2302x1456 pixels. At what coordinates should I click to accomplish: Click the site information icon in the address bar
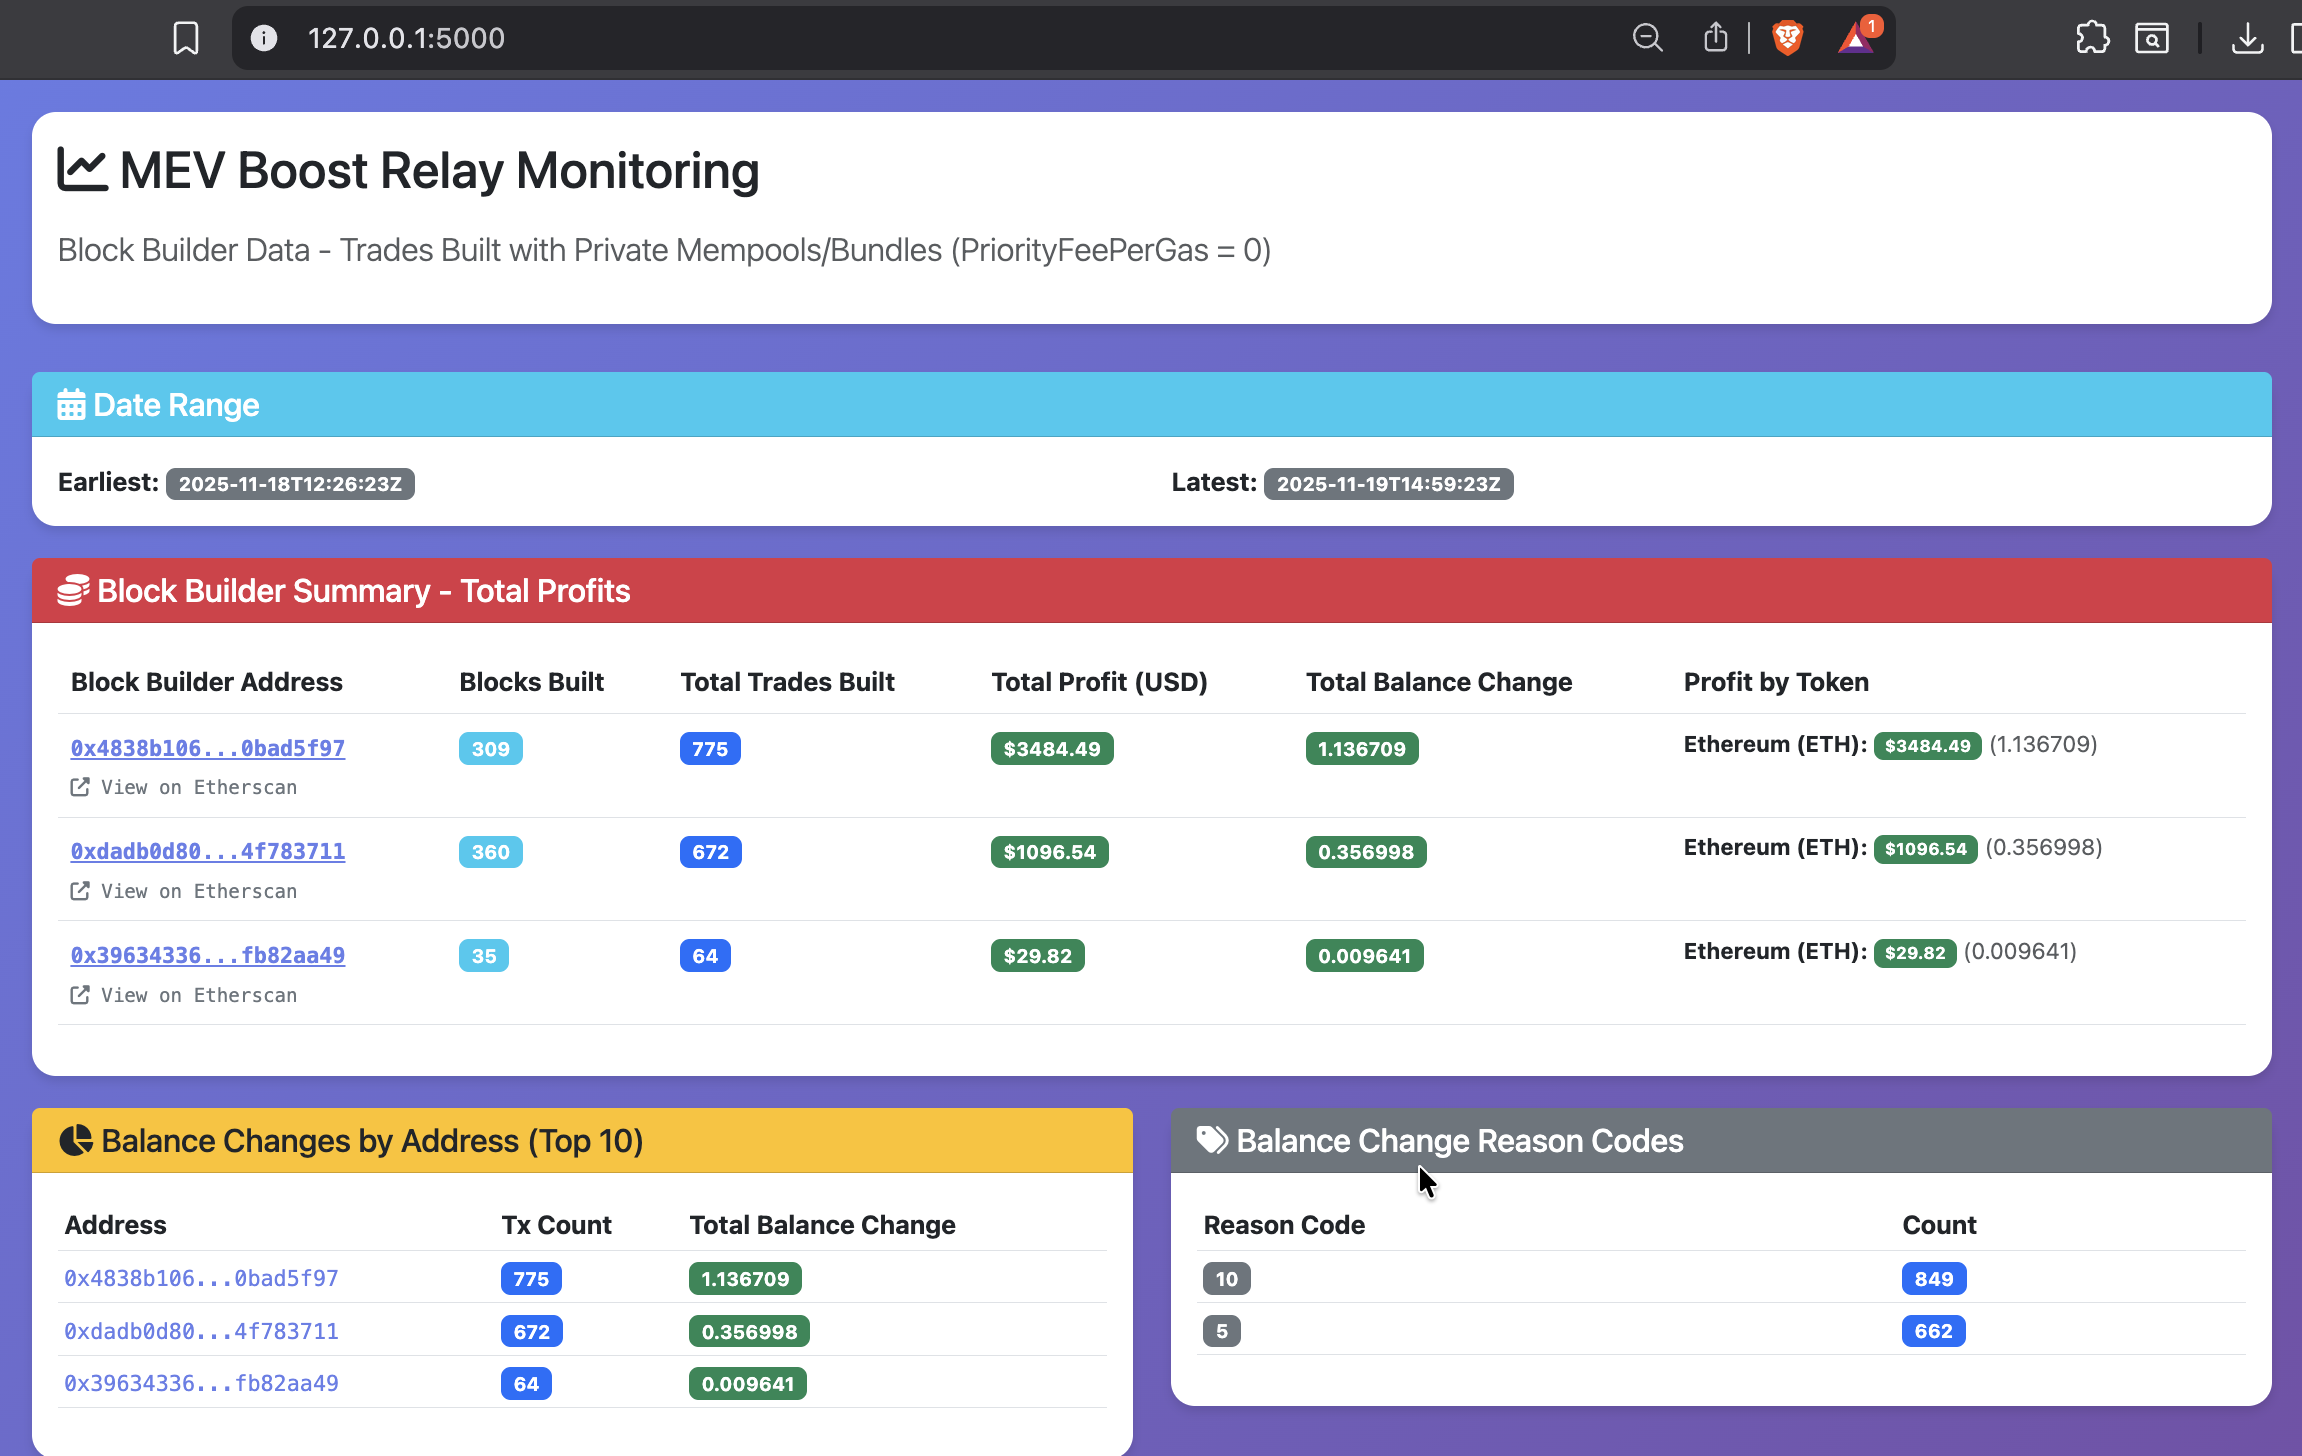[264, 38]
